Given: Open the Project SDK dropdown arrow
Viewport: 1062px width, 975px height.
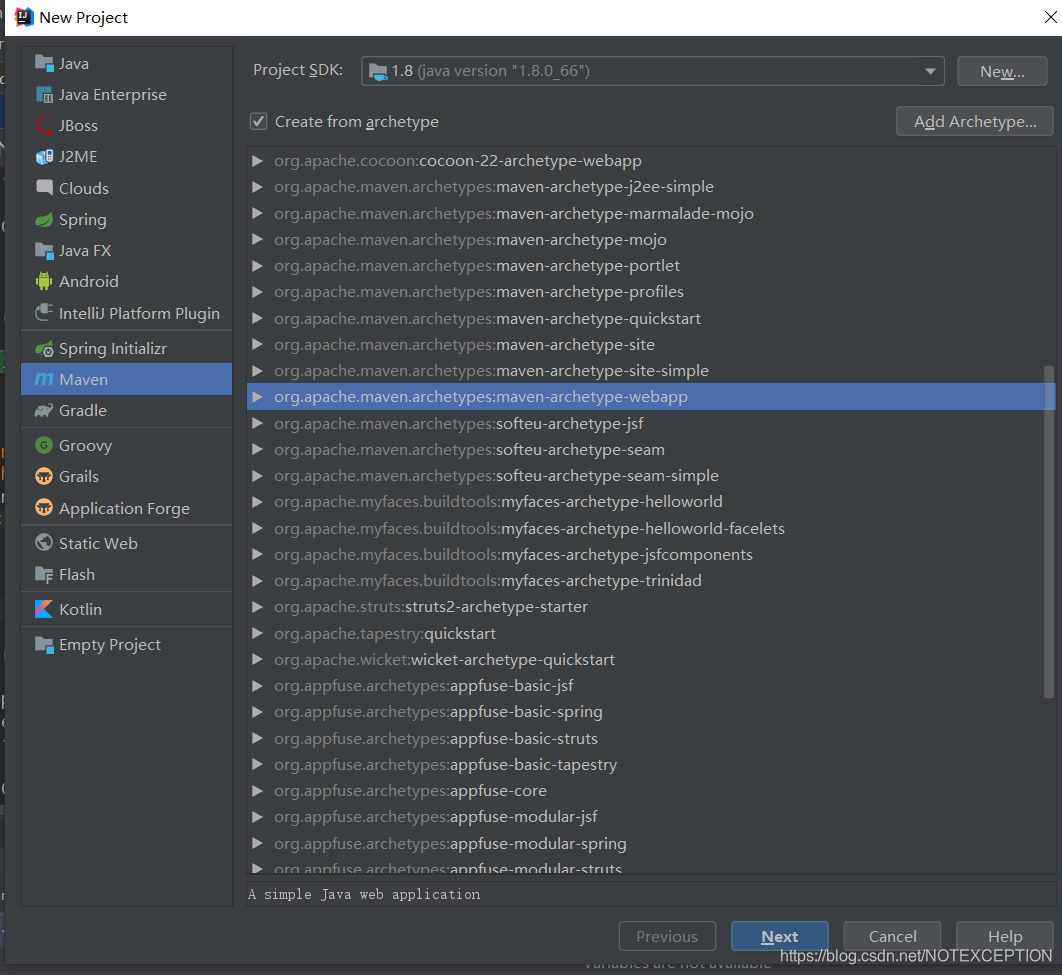Looking at the screenshot, I should [x=930, y=71].
